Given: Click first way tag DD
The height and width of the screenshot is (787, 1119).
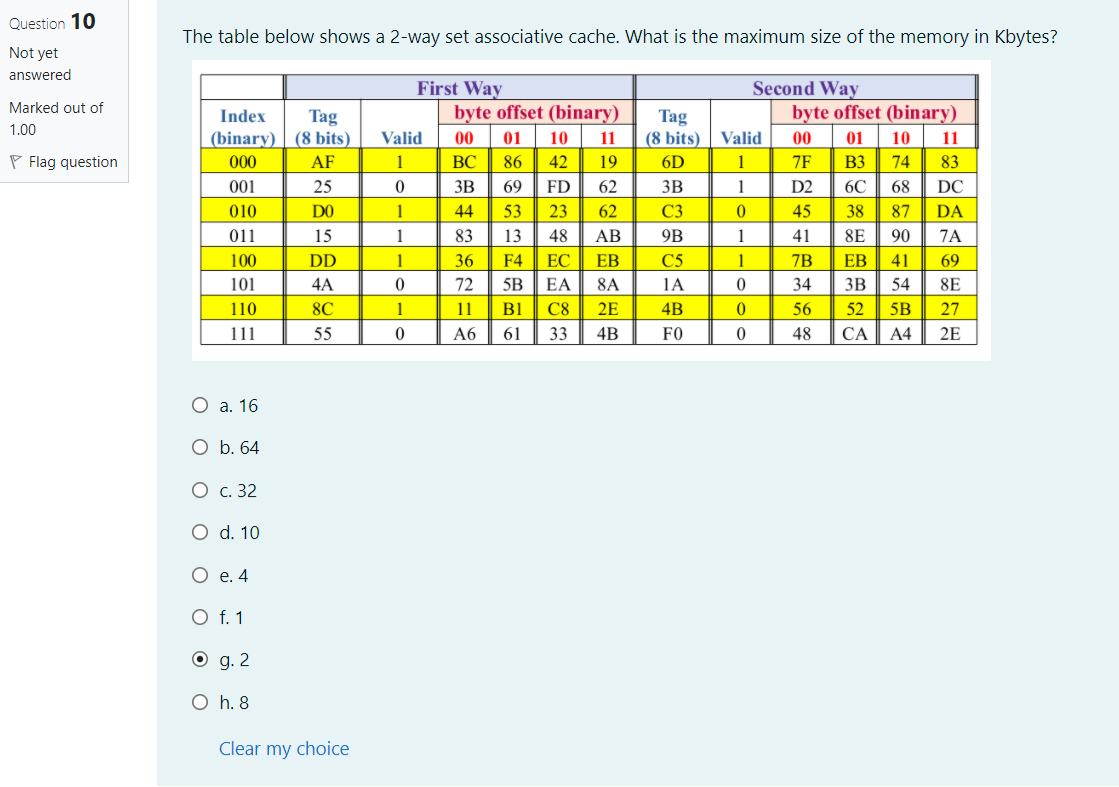Looking at the screenshot, I should point(323,260).
